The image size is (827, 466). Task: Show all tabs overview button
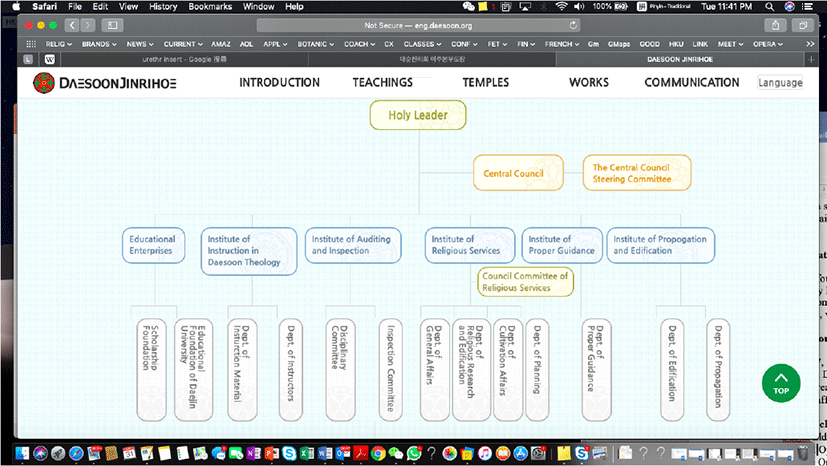tap(803, 25)
